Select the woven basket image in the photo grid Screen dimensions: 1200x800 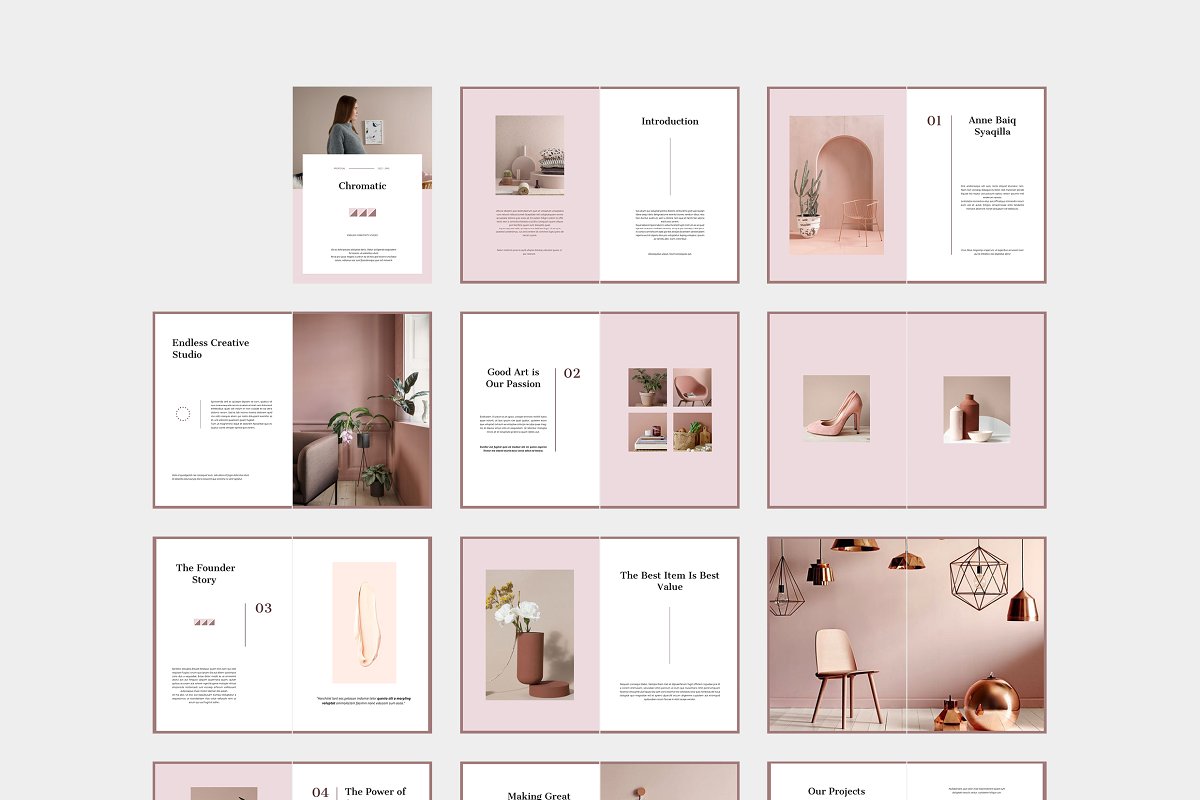tap(692, 432)
